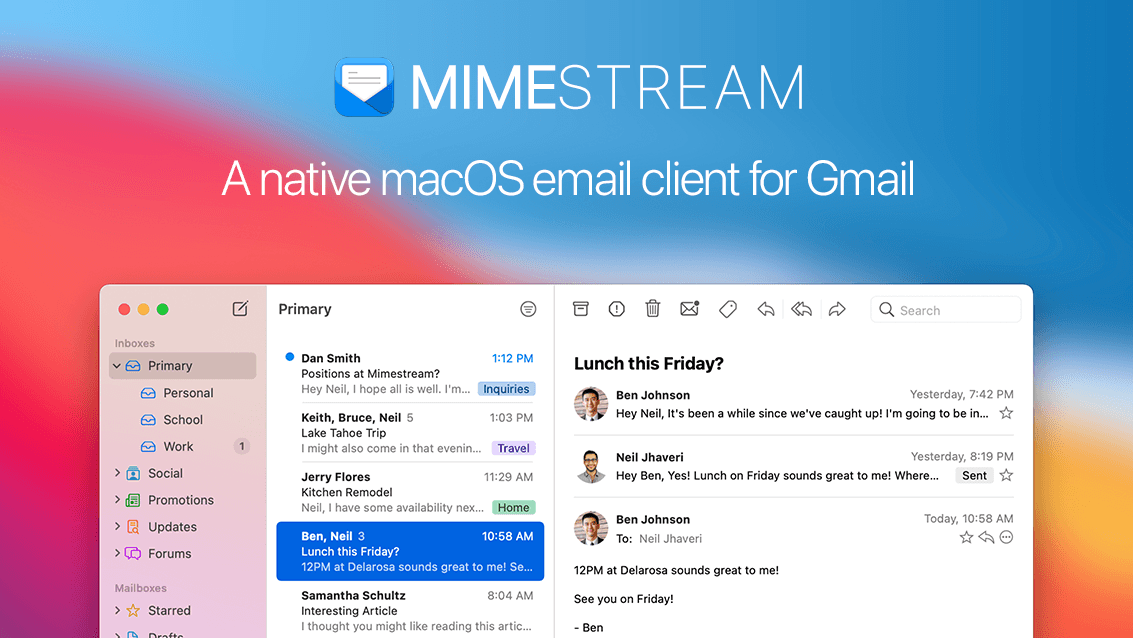Click the Travel label tag
1133x638 pixels.
click(x=513, y=448)
